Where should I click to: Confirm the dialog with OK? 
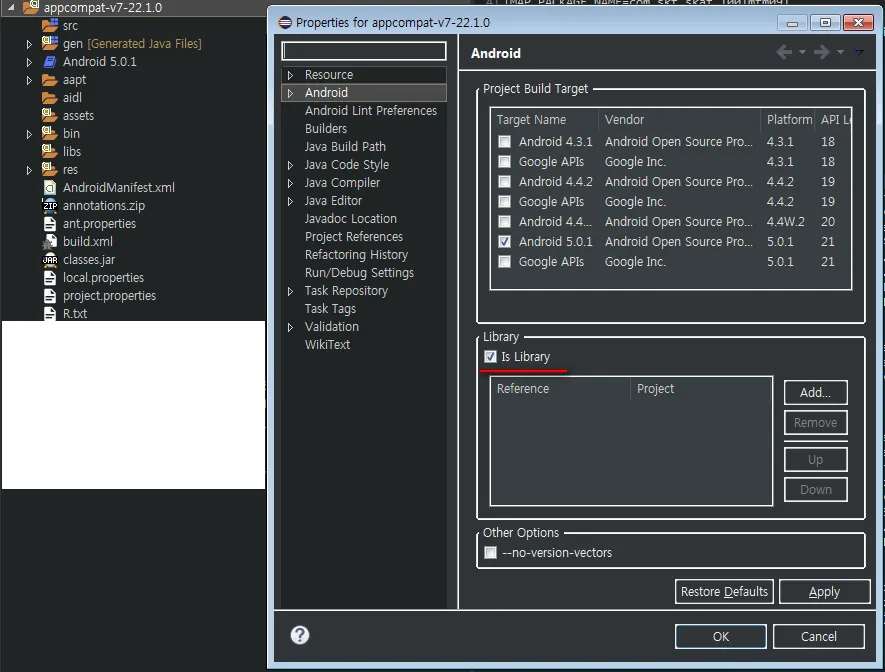(x=721, y=636)
